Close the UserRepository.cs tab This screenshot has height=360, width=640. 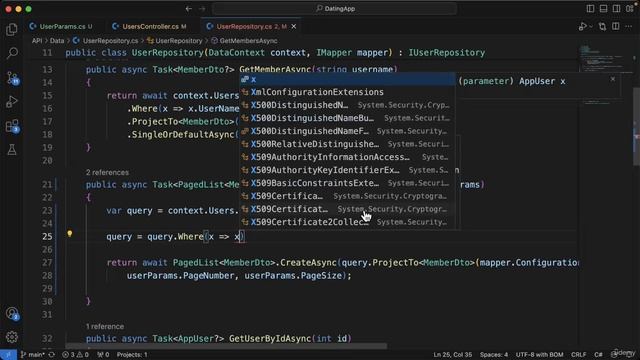294,27
